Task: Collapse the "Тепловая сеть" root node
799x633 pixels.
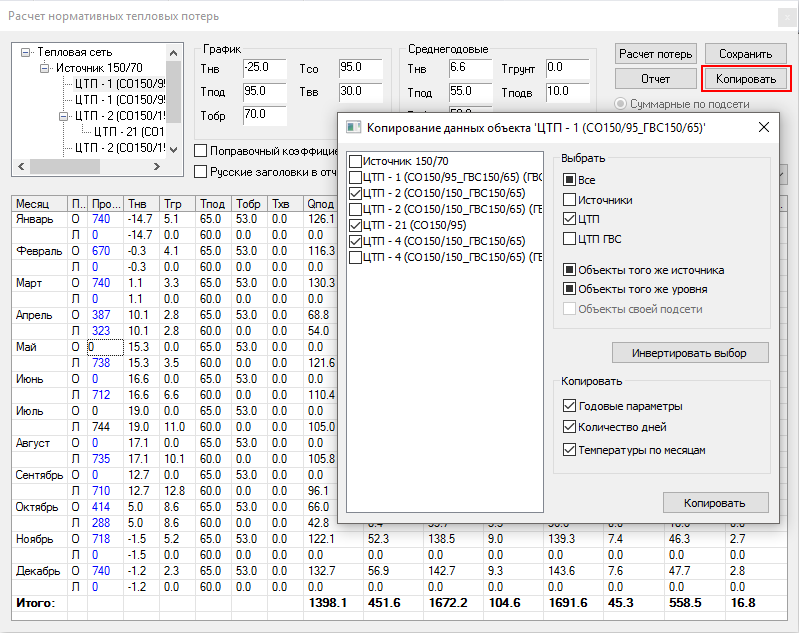Action: 27,52
